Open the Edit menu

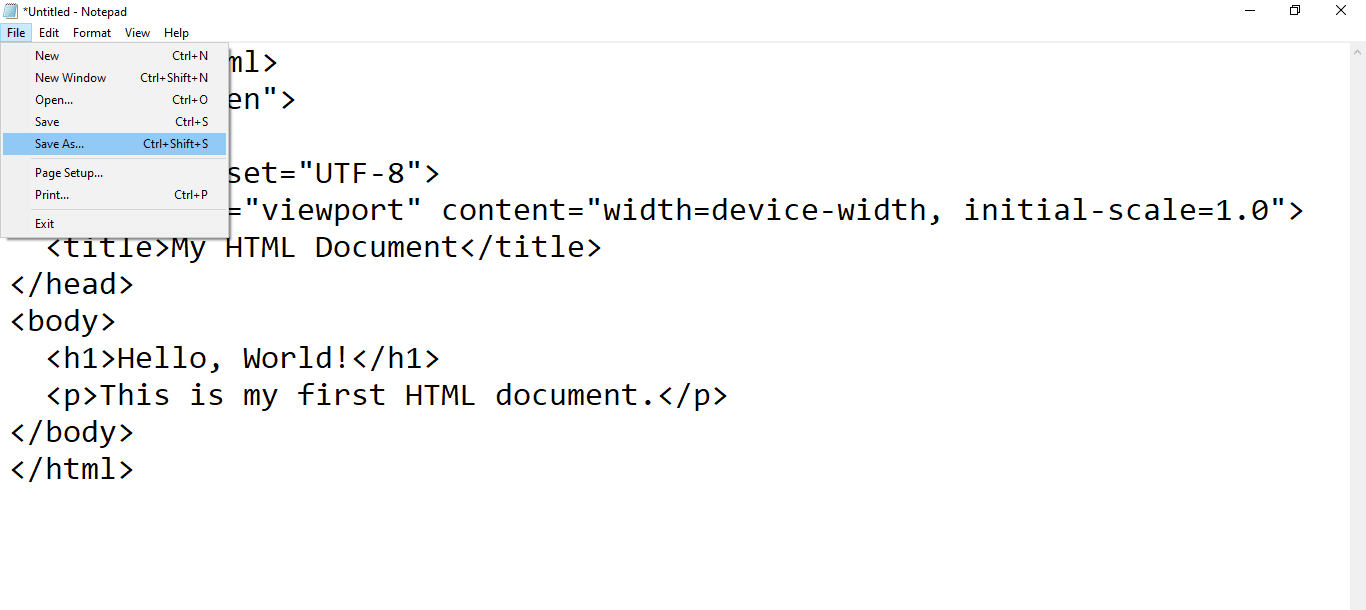[x=49, y=33]
